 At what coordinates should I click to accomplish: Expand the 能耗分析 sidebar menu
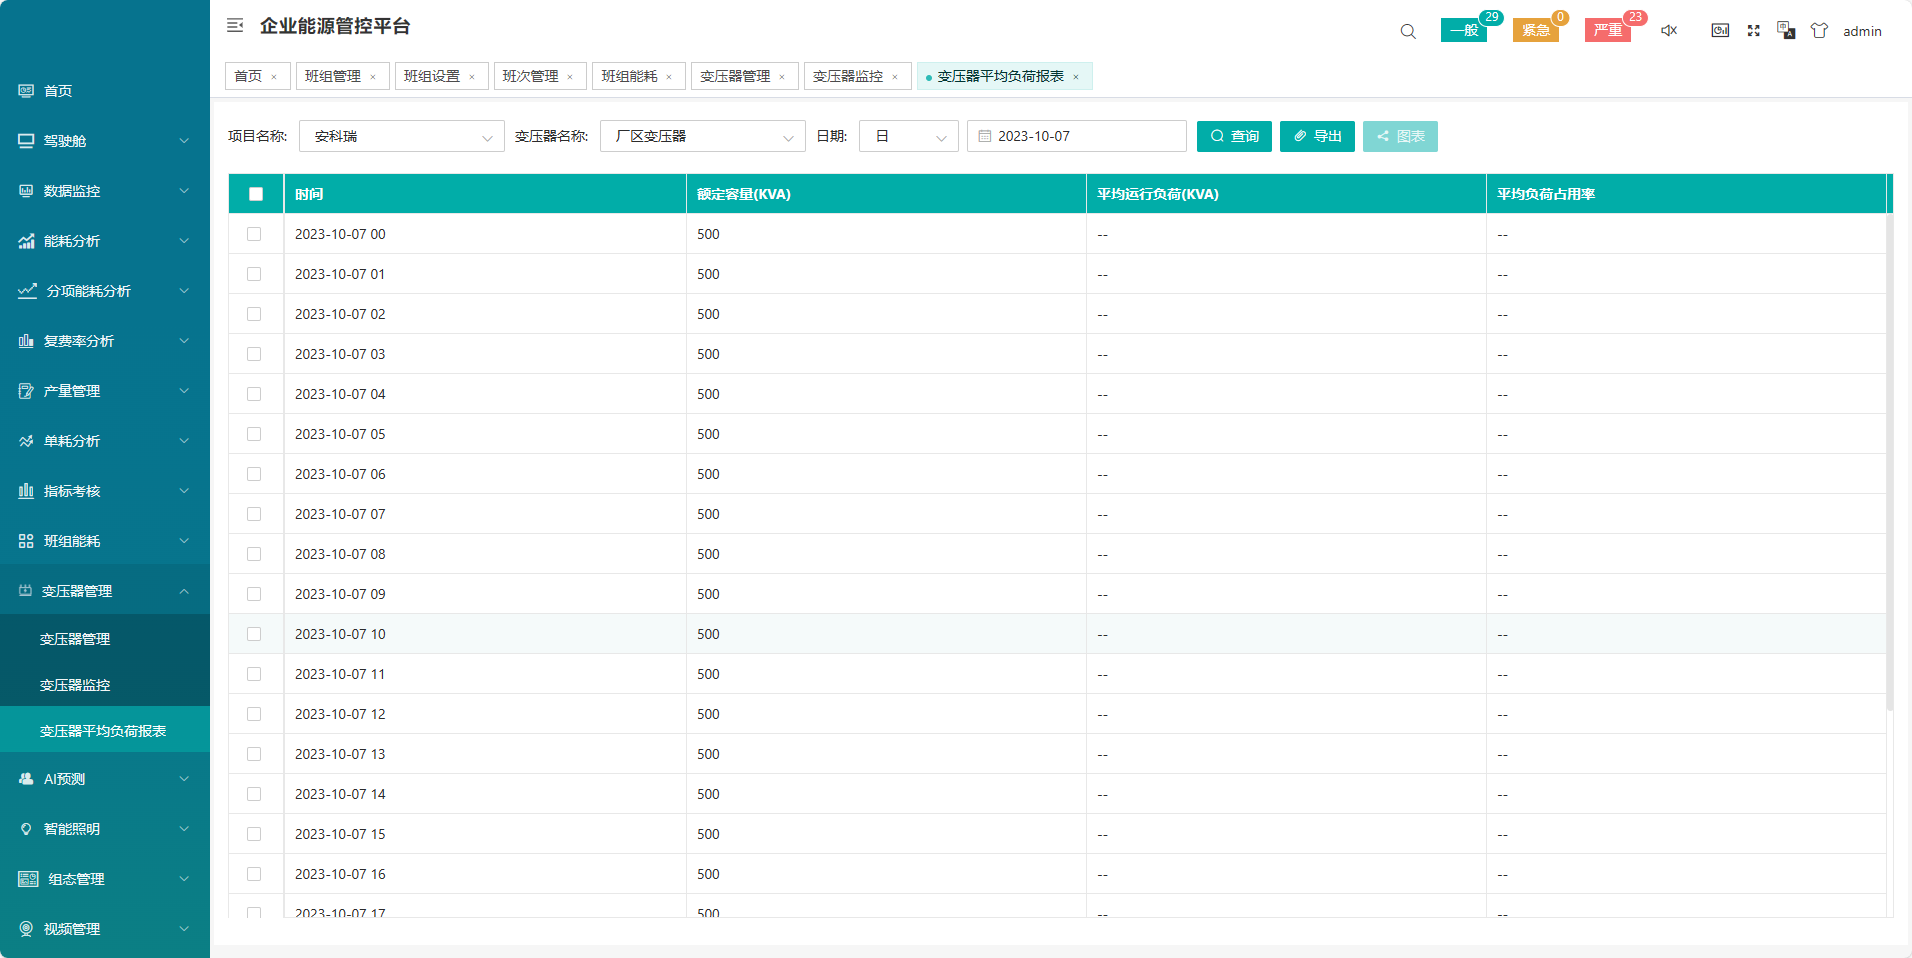coord(104,241)
